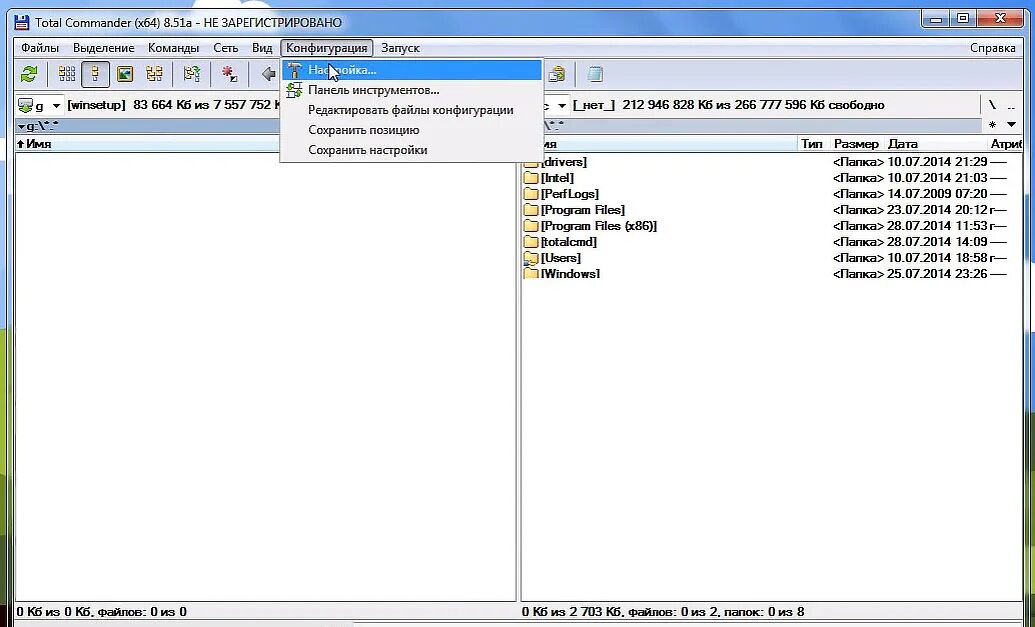Click the folder icon of Intel
This screenshot has width=1035, height=627.
[x=531, y=178]
